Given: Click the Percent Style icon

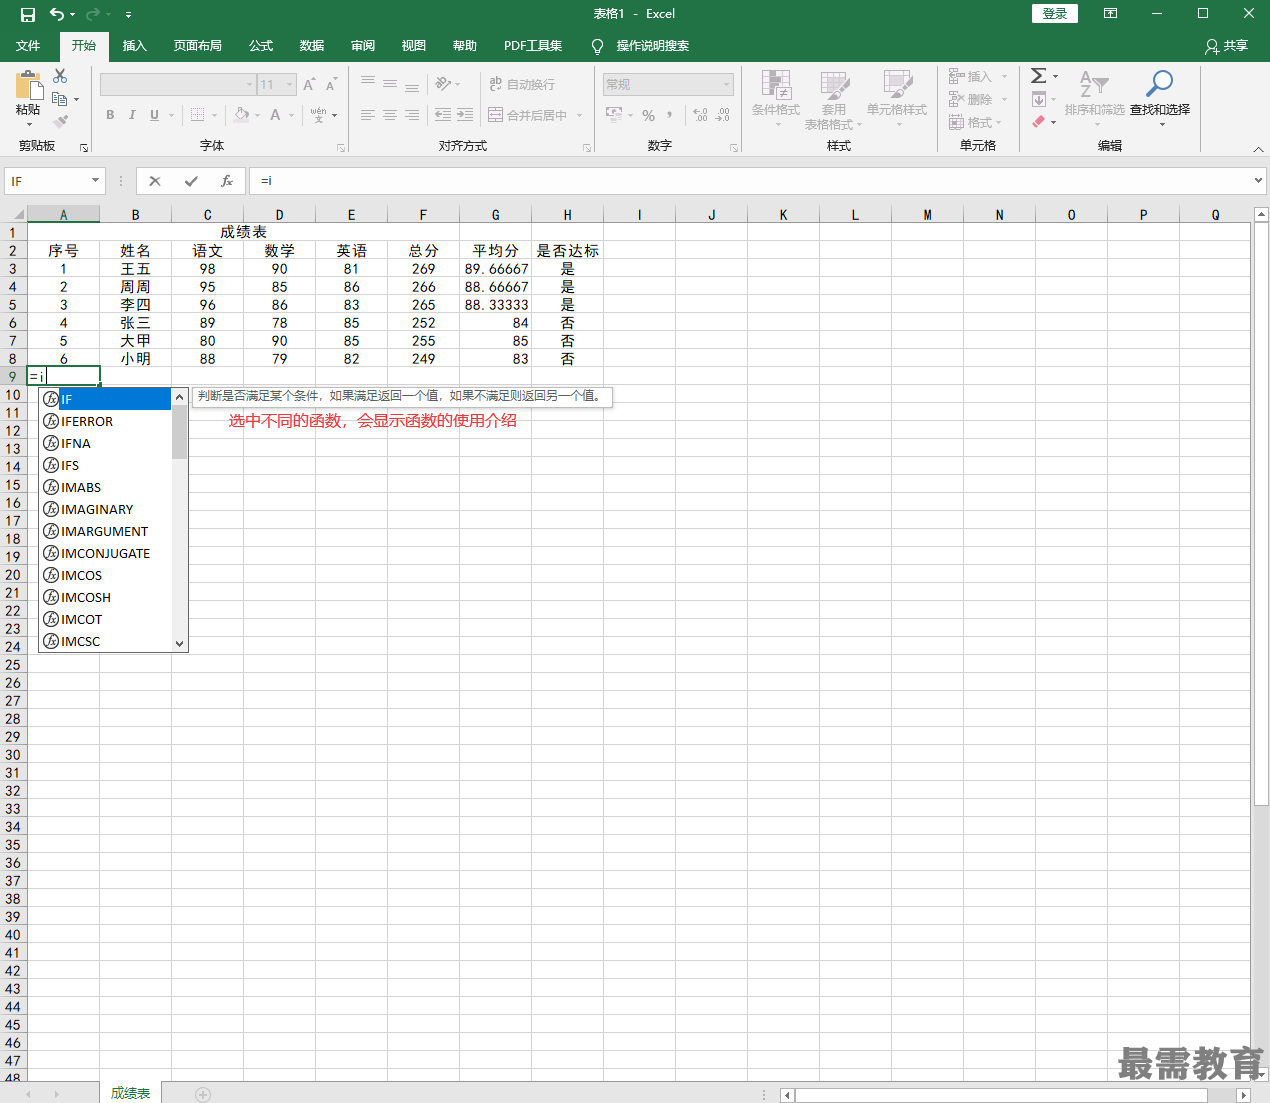Looking at the screenshot, I should [648, 115].
